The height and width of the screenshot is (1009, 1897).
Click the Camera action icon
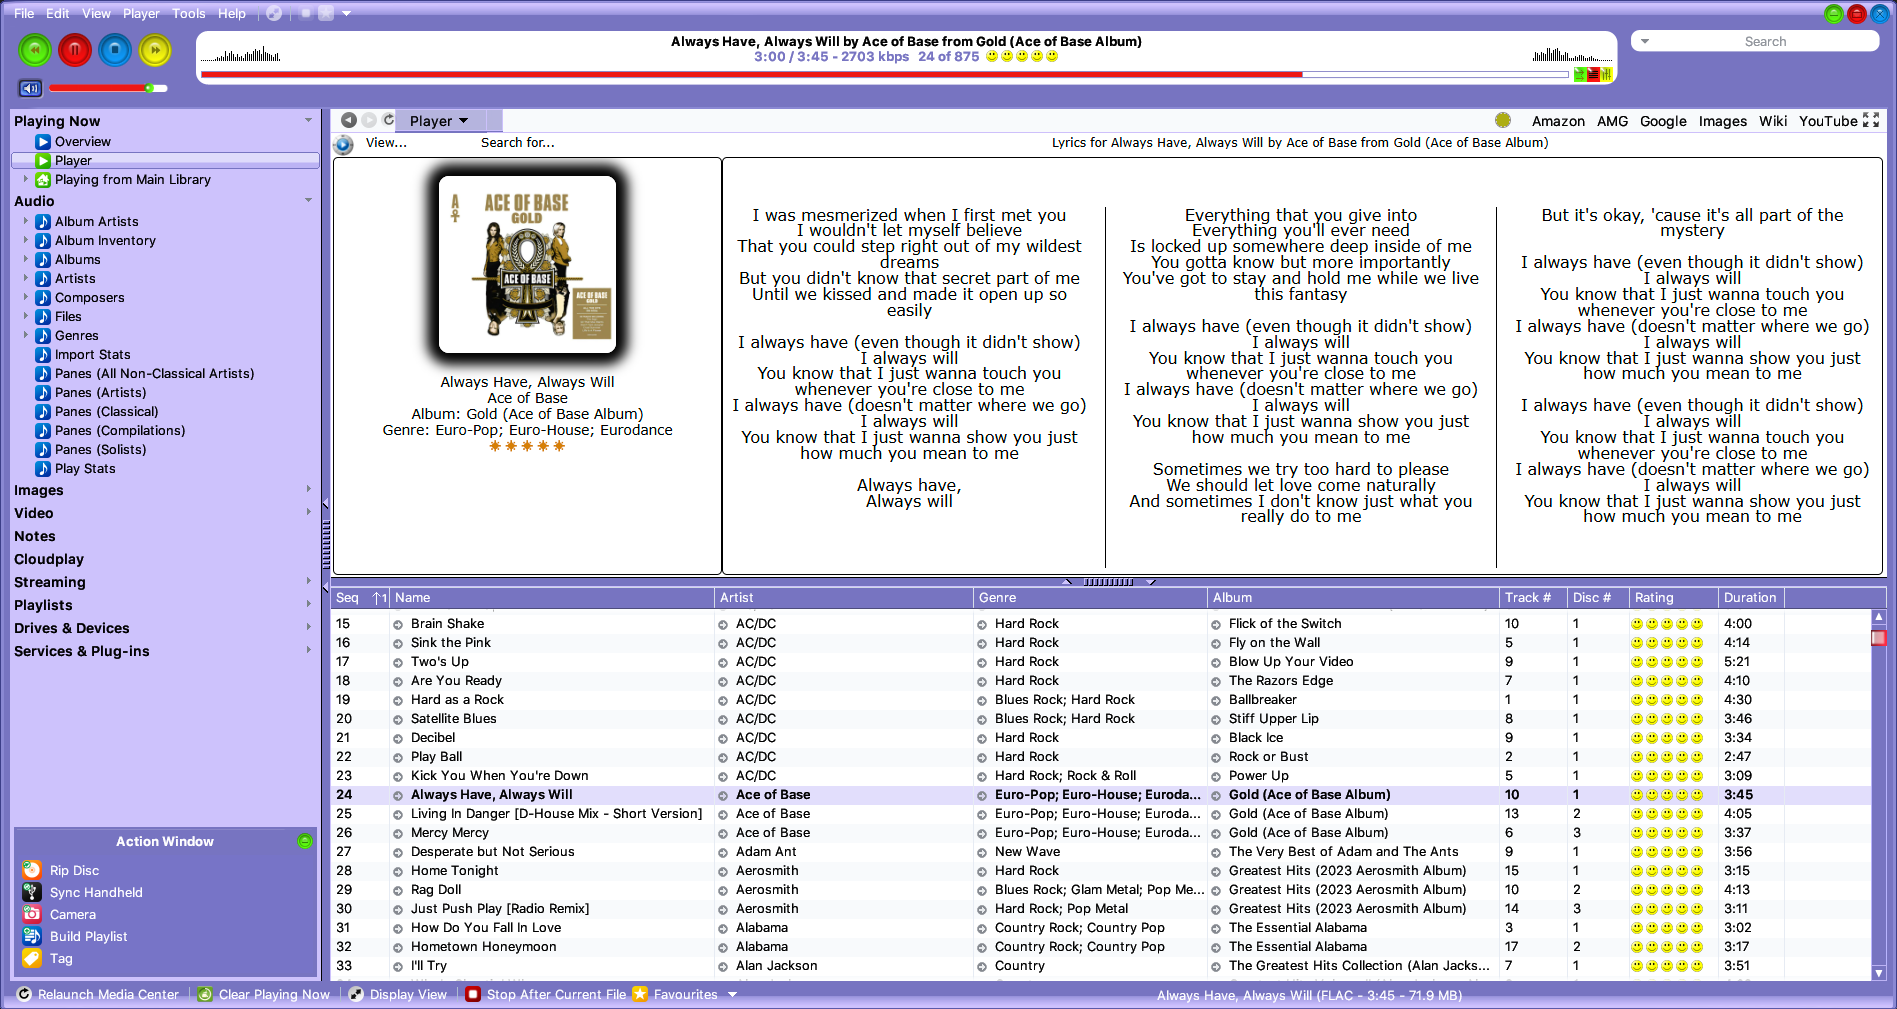[x=32, y=914]
